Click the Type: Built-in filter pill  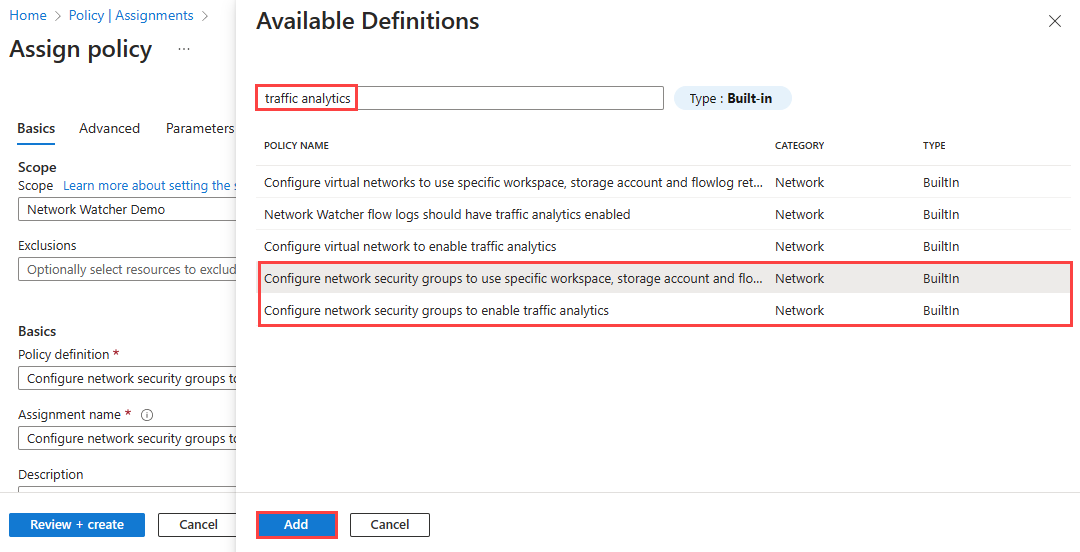click(732, 98)
